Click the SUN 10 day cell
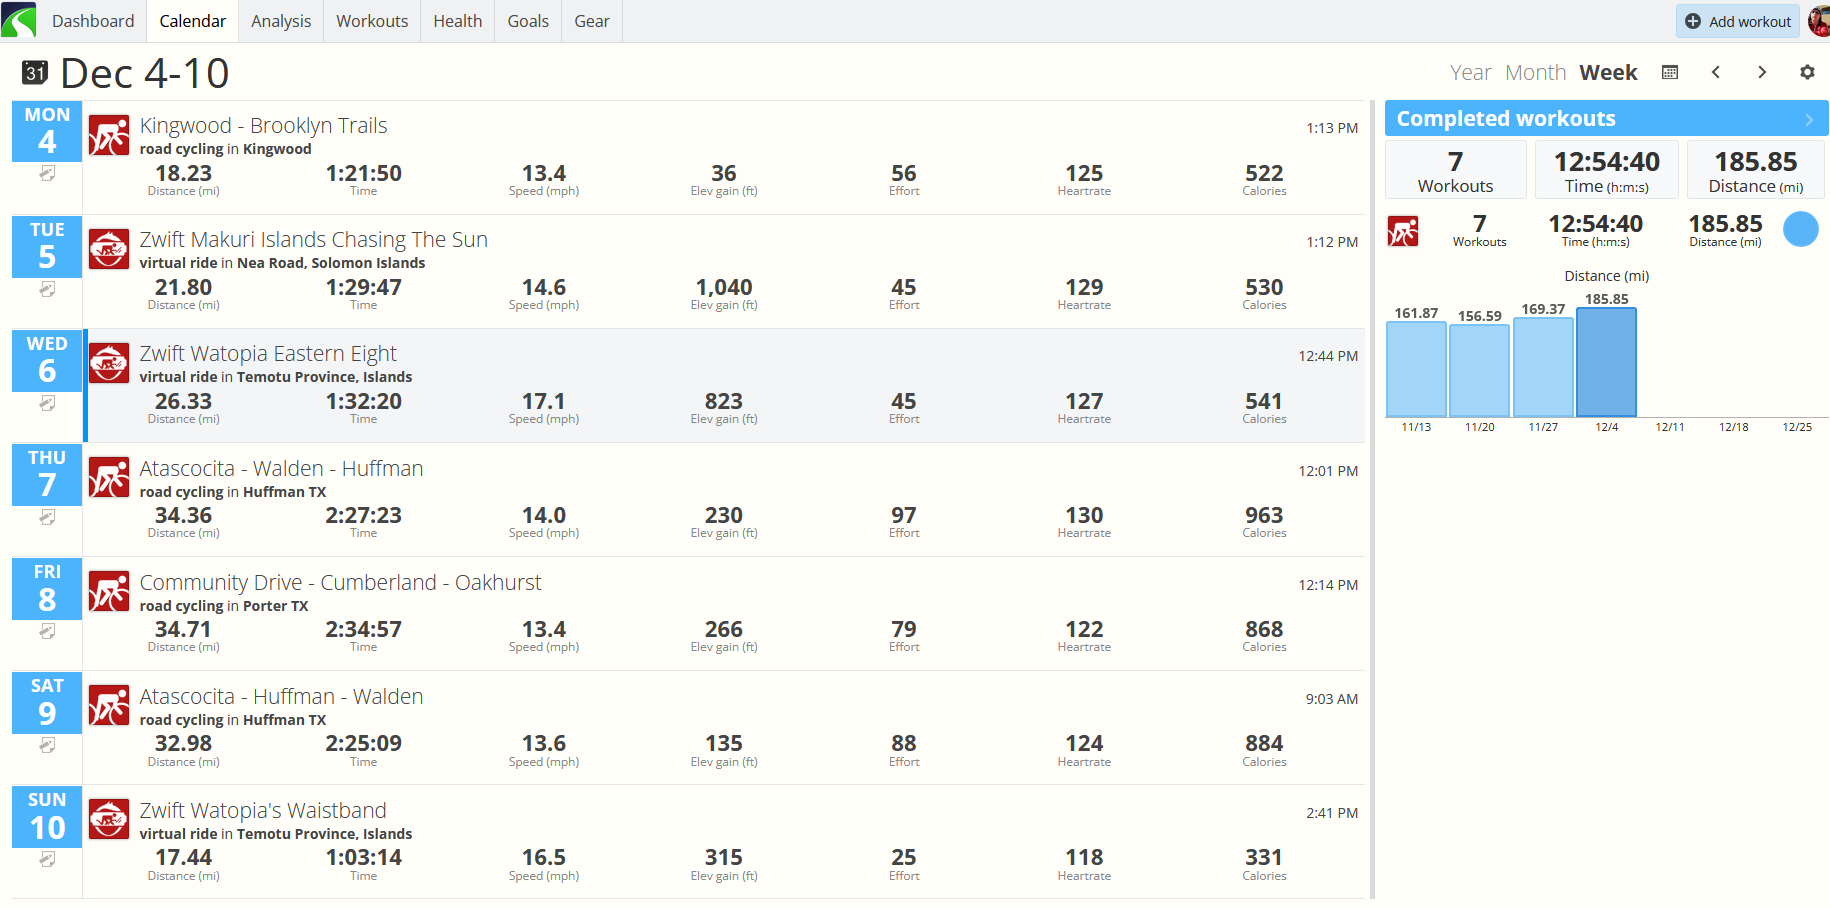 click(x=47, y=816)
